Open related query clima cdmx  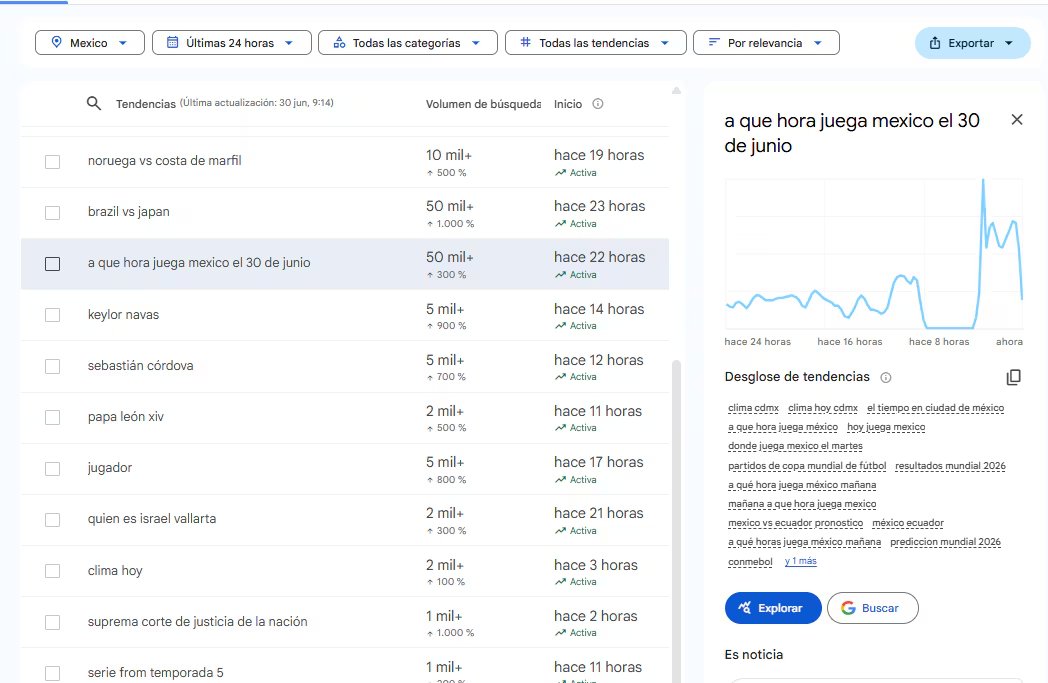[753, 408]
